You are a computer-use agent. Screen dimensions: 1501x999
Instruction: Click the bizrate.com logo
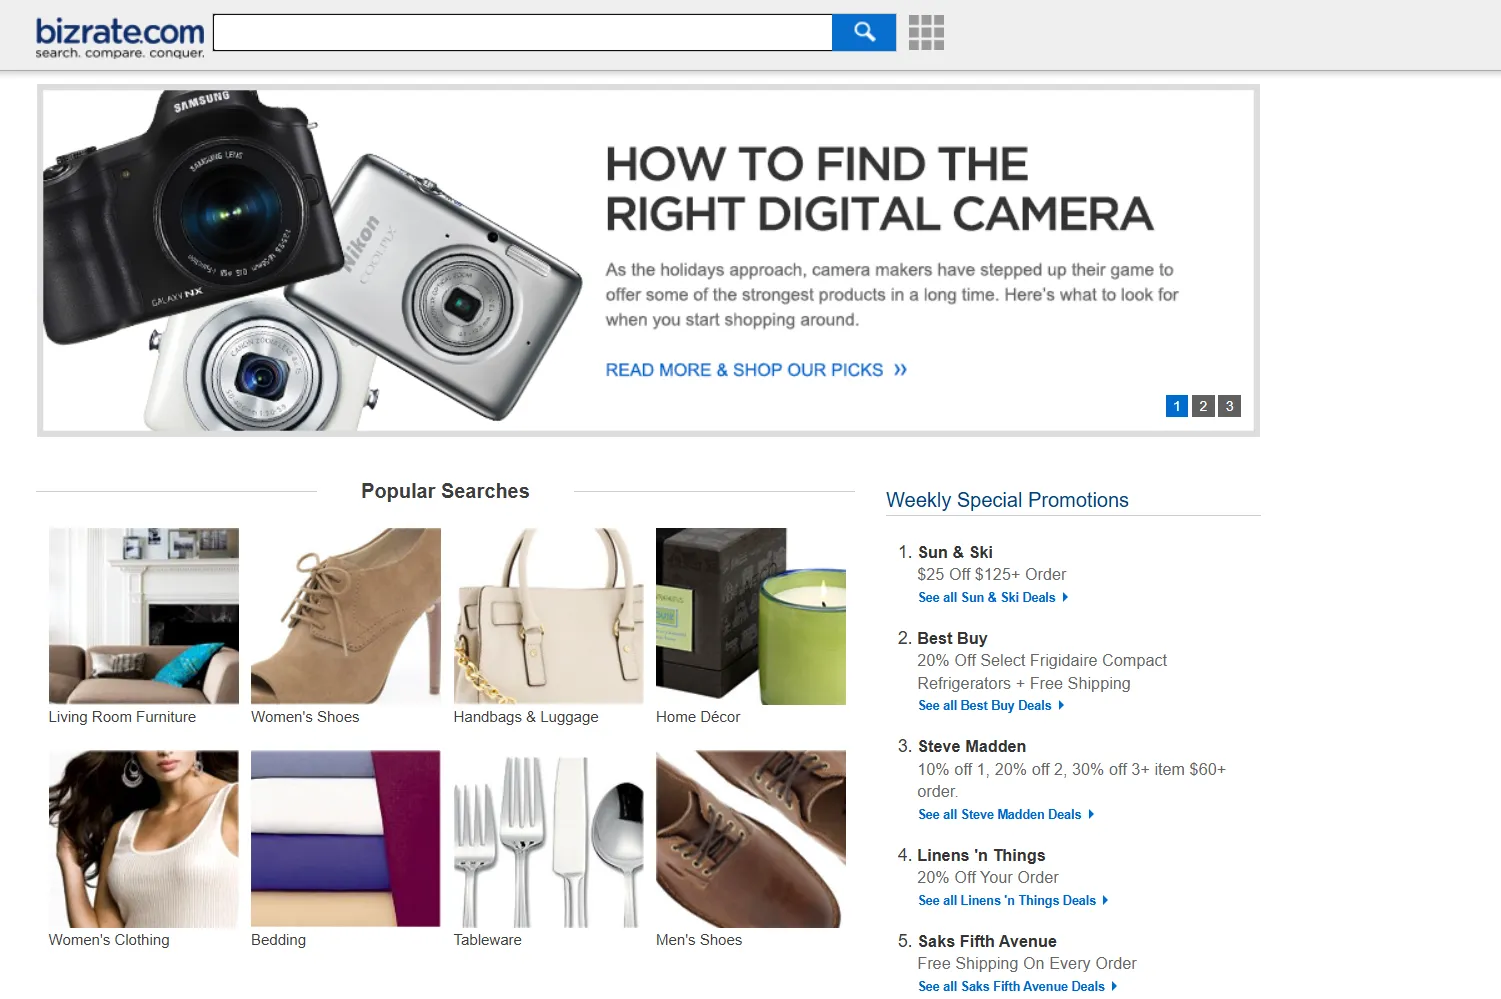120,37
